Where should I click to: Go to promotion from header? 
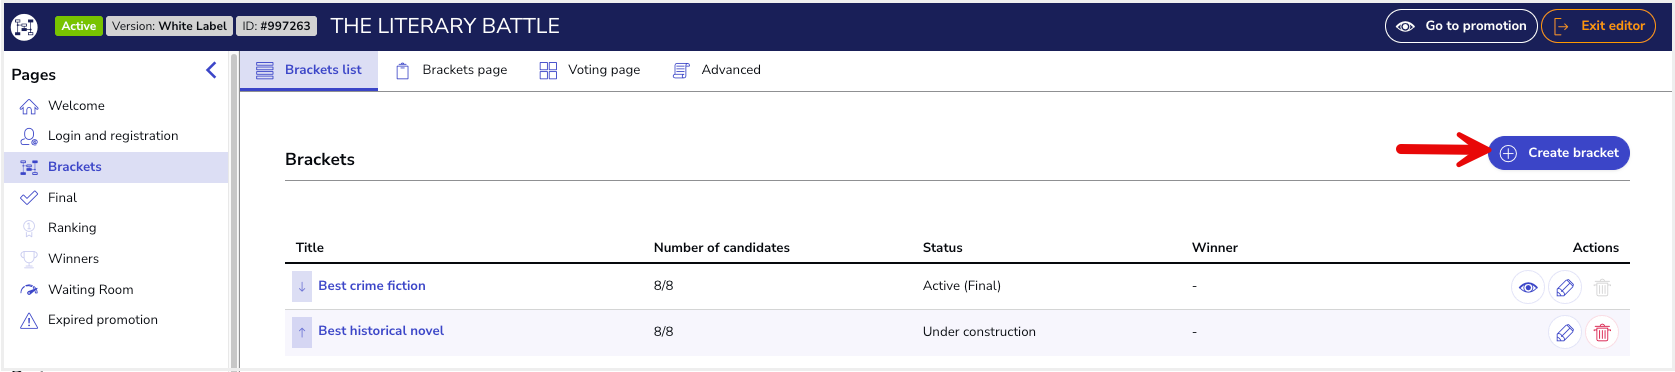point(1461,26)
